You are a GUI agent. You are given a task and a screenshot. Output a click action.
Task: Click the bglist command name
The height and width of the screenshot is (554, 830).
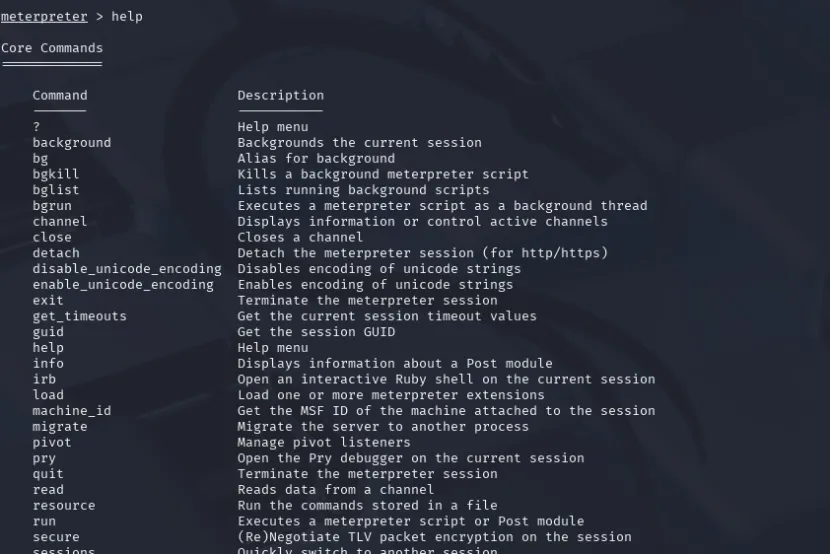56,190
